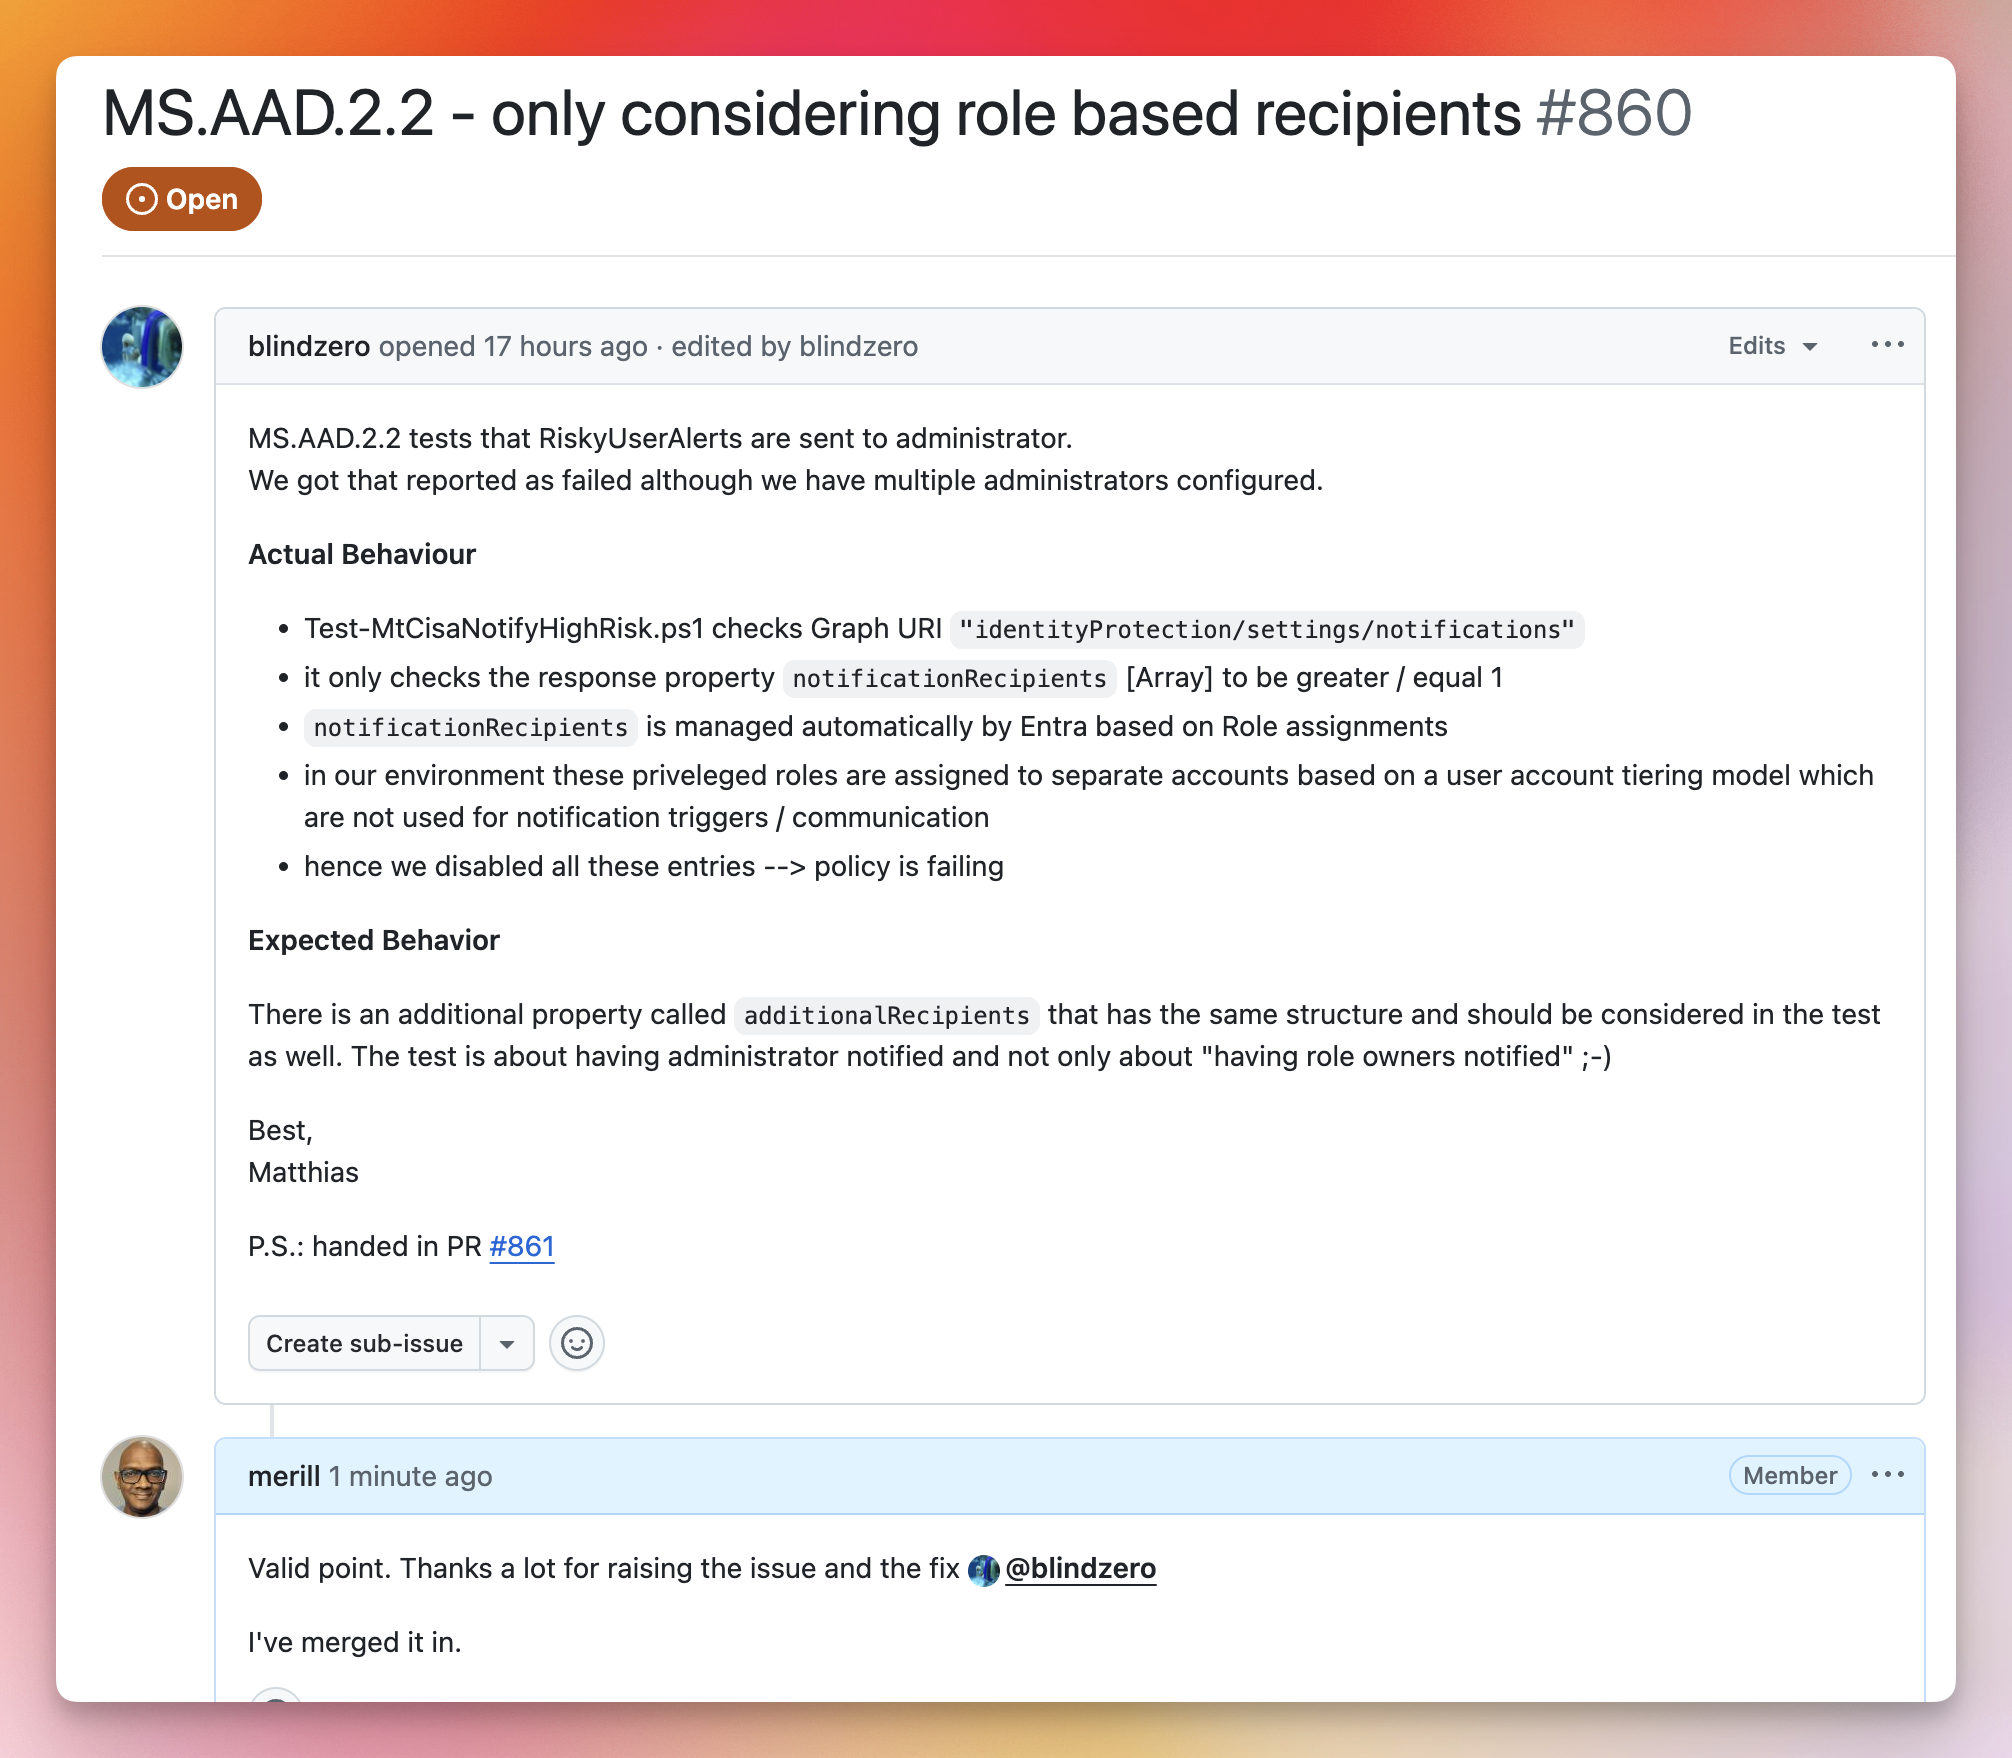Screen dimensions: 2012x1758
Task: Open the three-dot menu on merill's comment
Action: pos(1887,1475)
